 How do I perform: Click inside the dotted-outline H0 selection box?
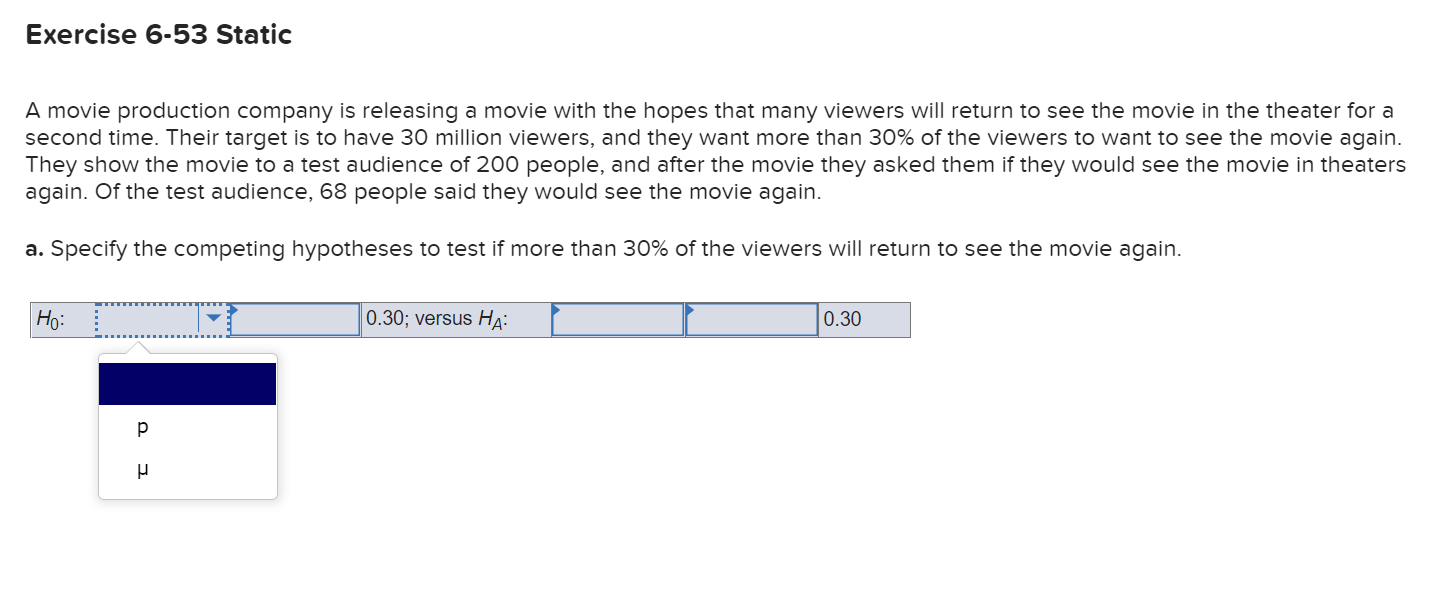click(145, 318)
